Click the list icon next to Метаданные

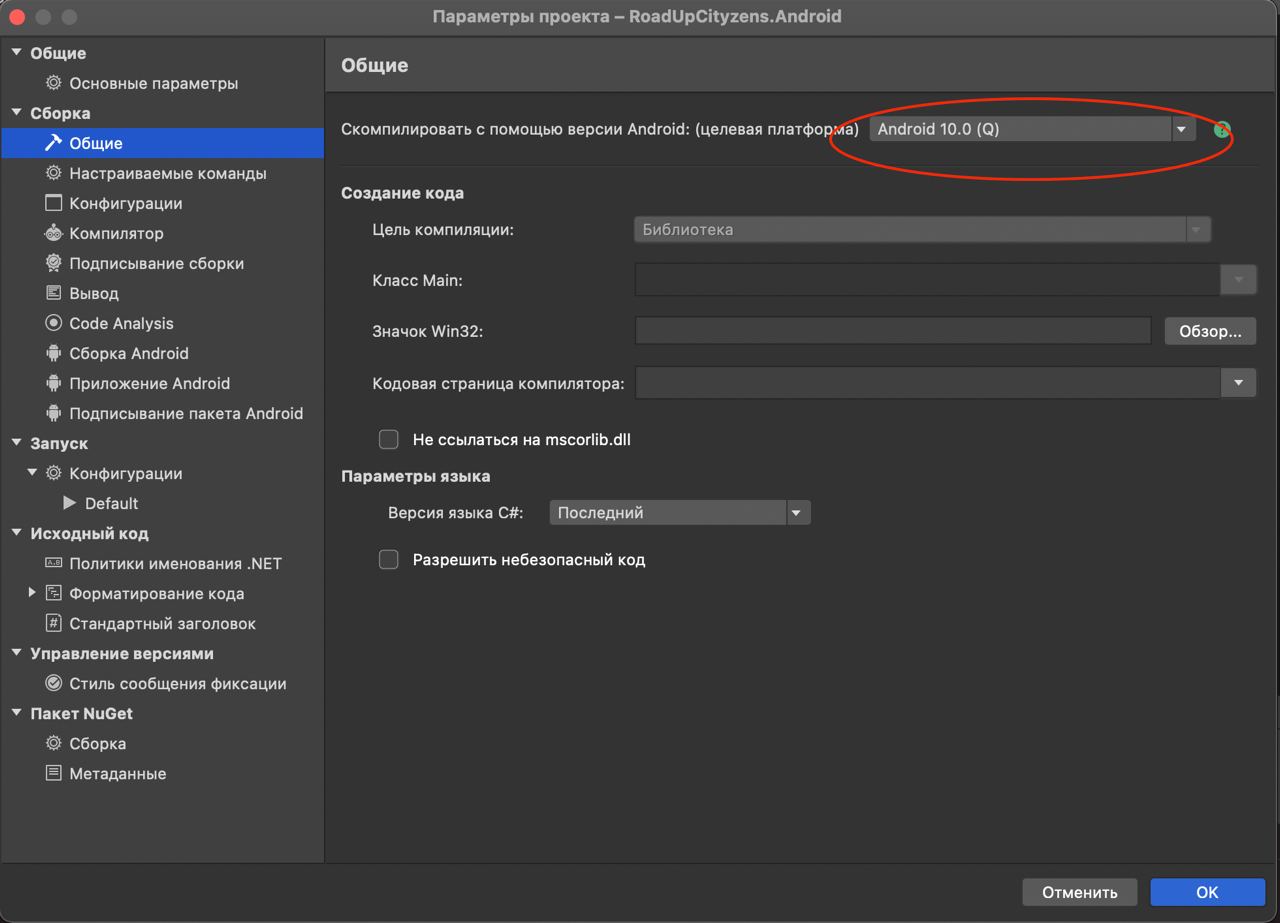(x=54, y=773)
